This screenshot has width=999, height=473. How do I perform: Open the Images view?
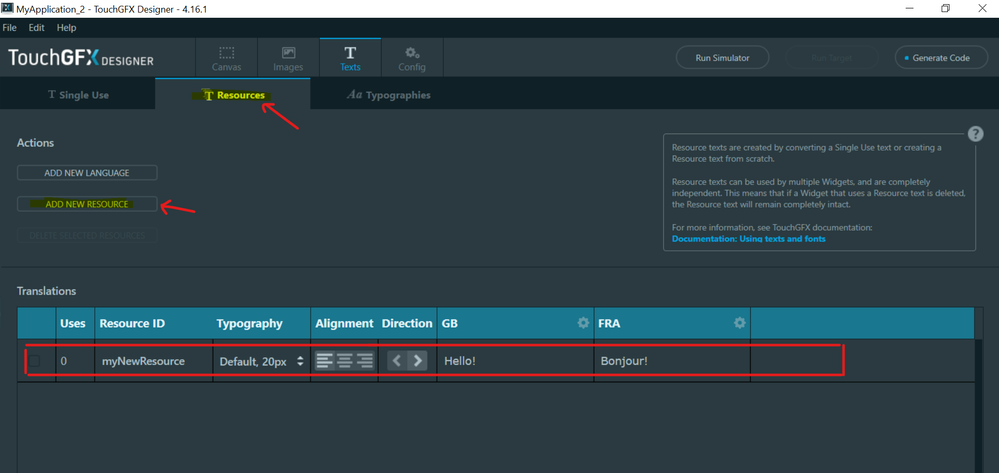pyautogui.click(x=288, y=58)
